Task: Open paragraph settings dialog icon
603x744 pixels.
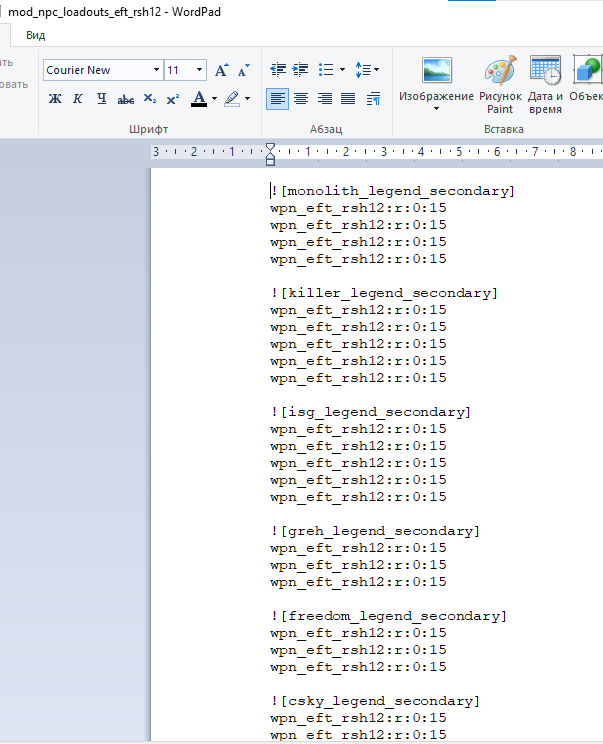Action: click(373, 99)
